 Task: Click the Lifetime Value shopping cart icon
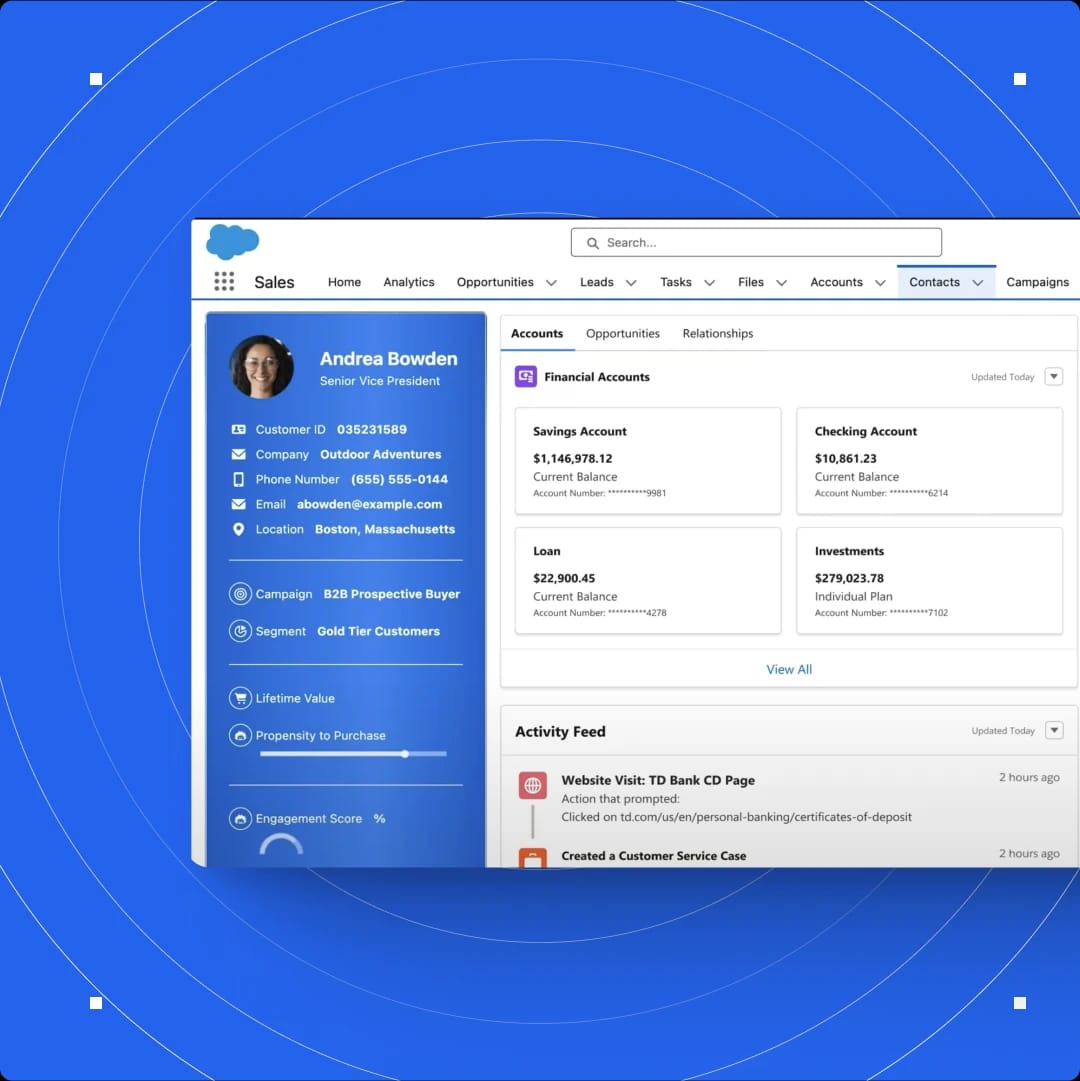click(241, 698)
